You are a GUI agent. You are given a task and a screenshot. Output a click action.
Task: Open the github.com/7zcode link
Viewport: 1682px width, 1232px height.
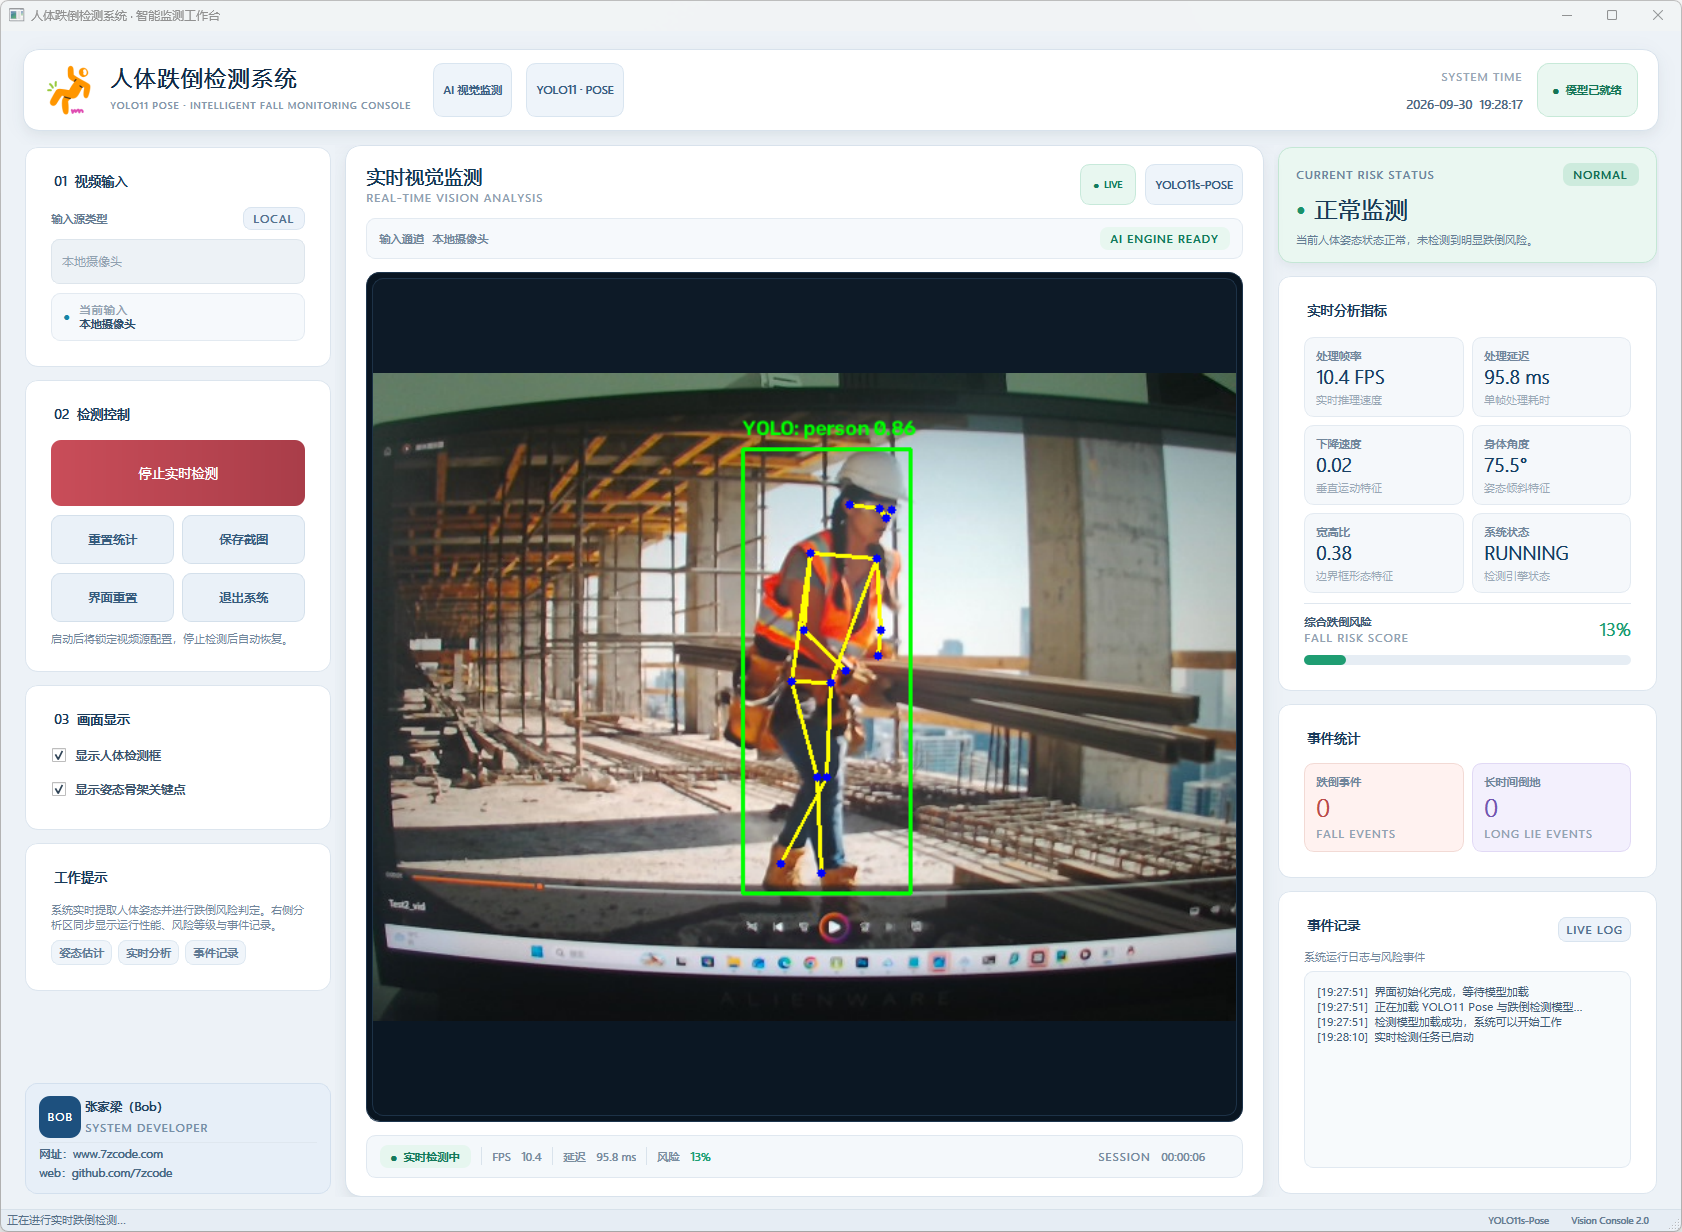122,1173
